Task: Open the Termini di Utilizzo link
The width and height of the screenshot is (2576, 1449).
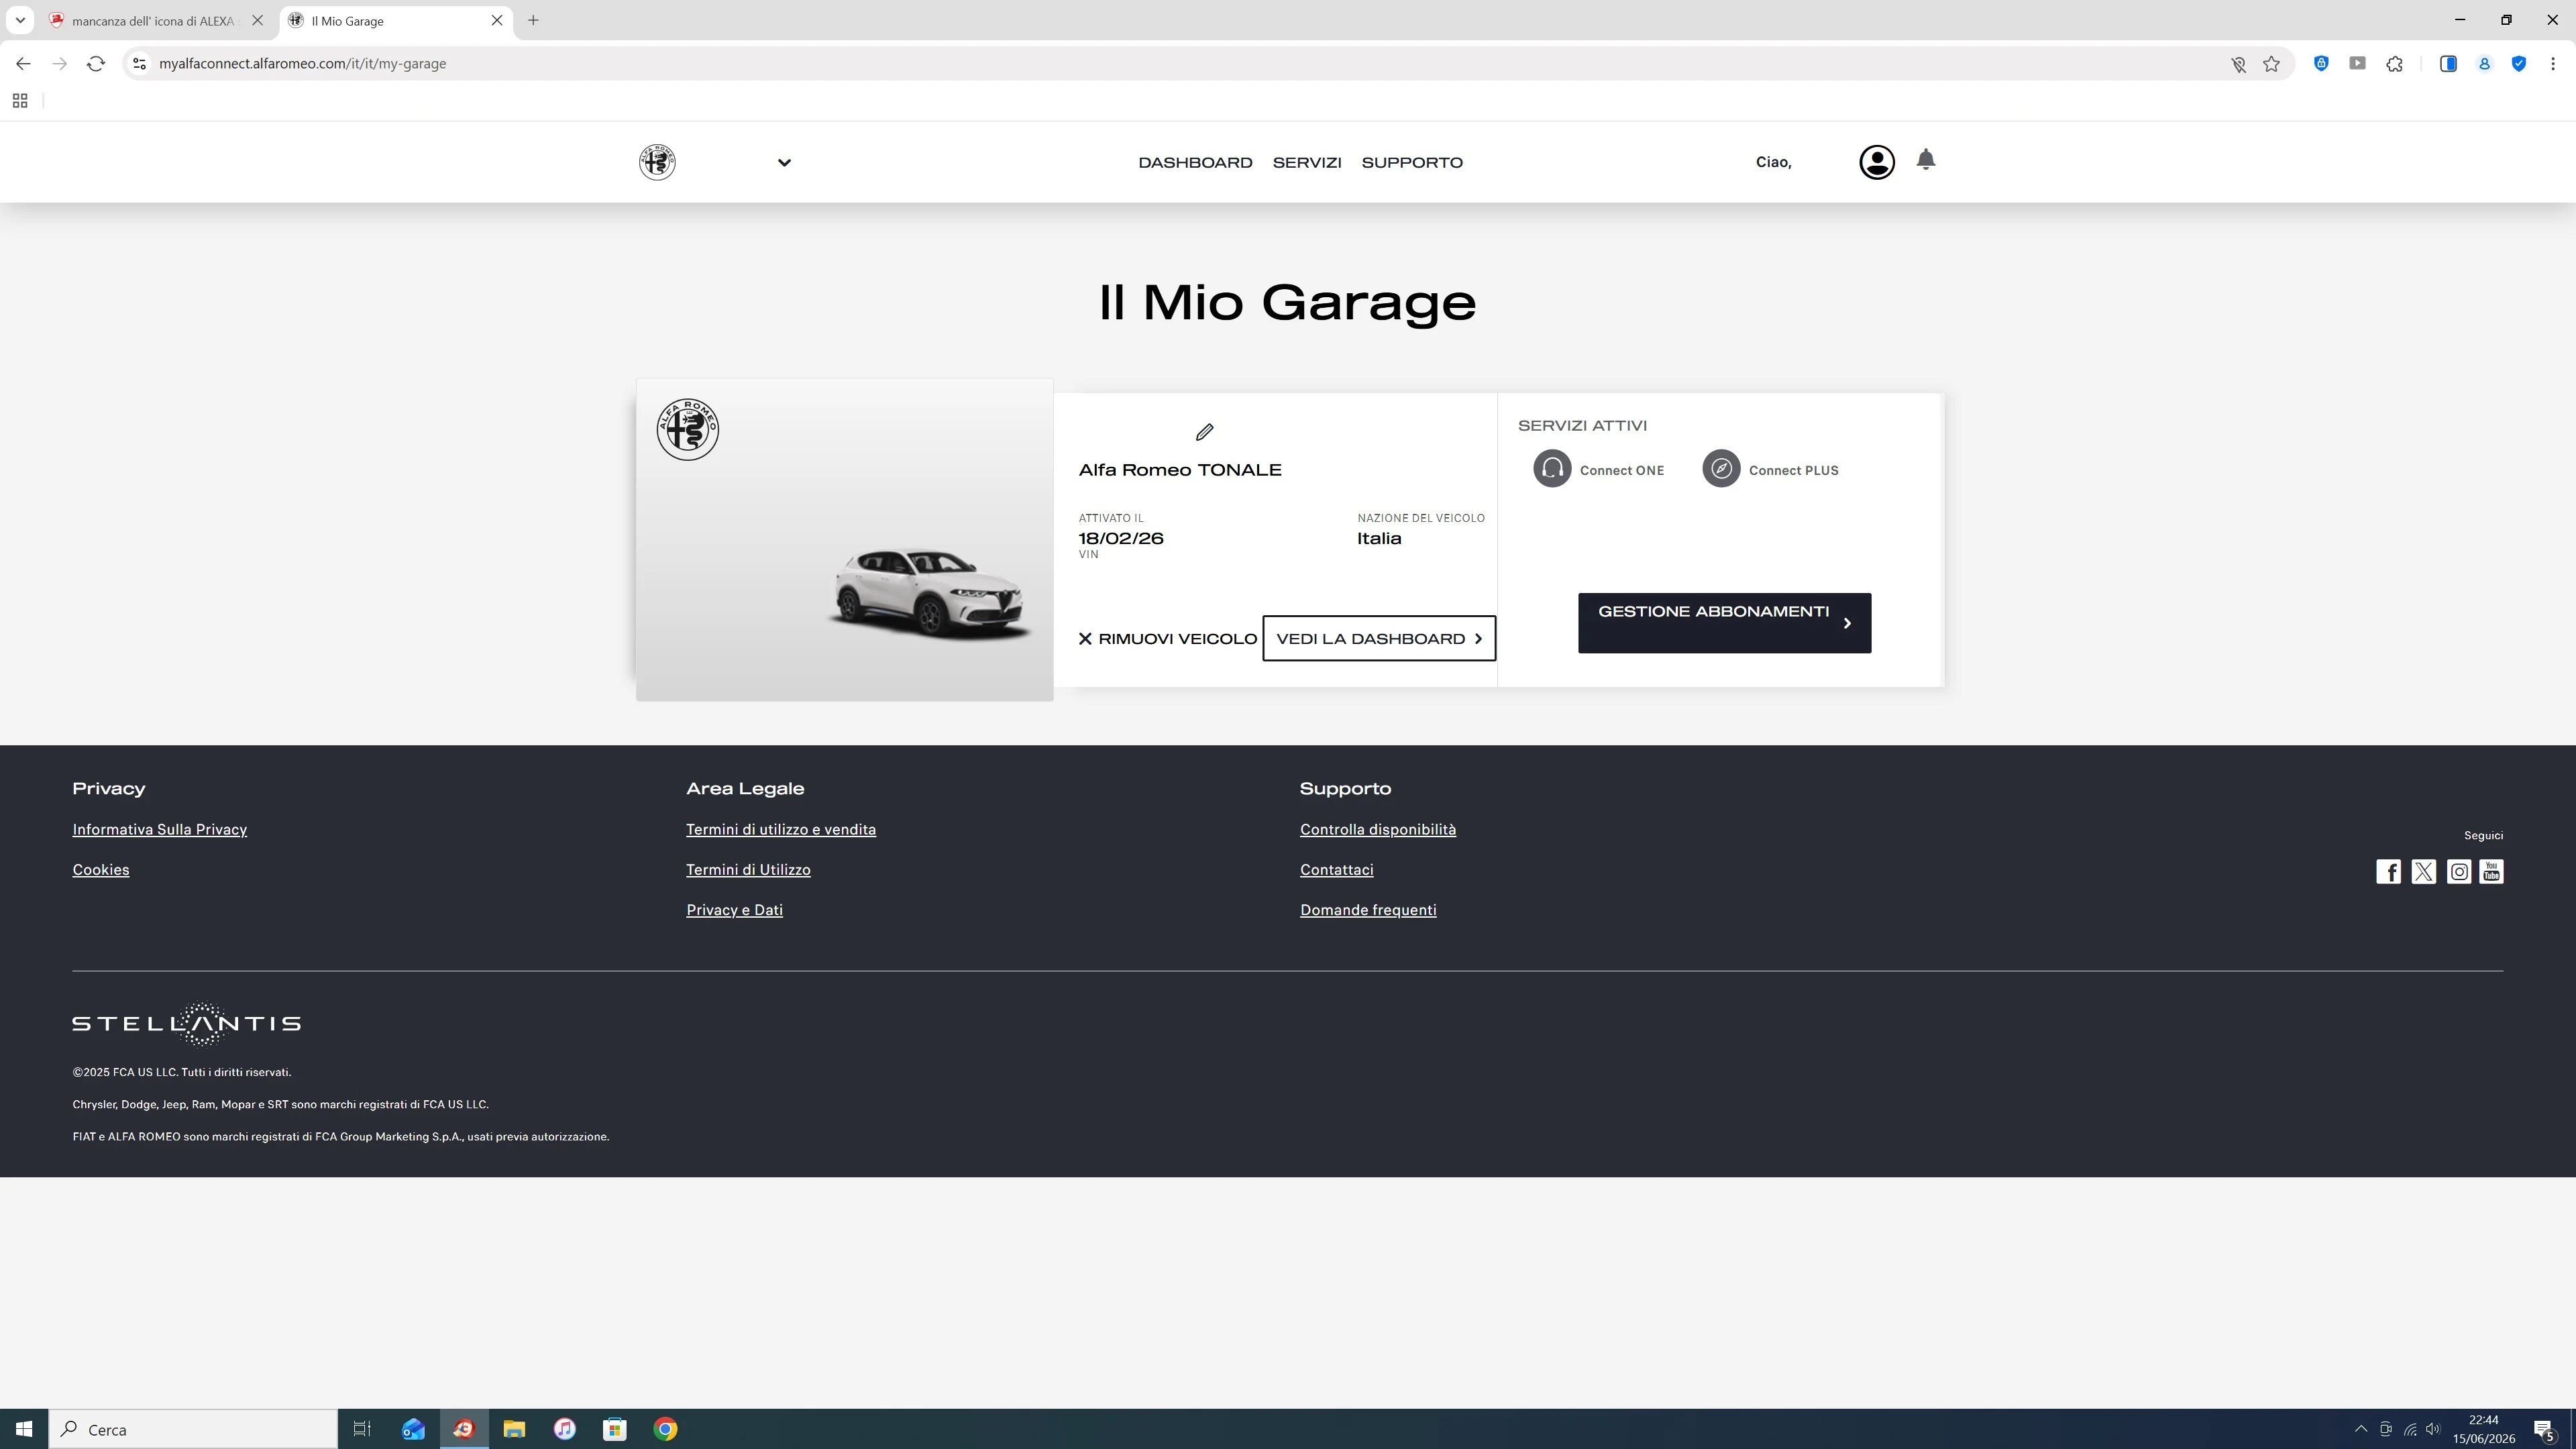Action: pos(748,870)
